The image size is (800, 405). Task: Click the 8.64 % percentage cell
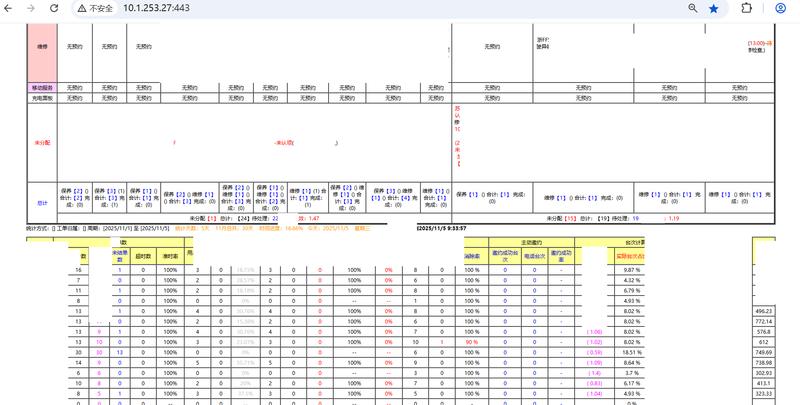tap(632, 363)
